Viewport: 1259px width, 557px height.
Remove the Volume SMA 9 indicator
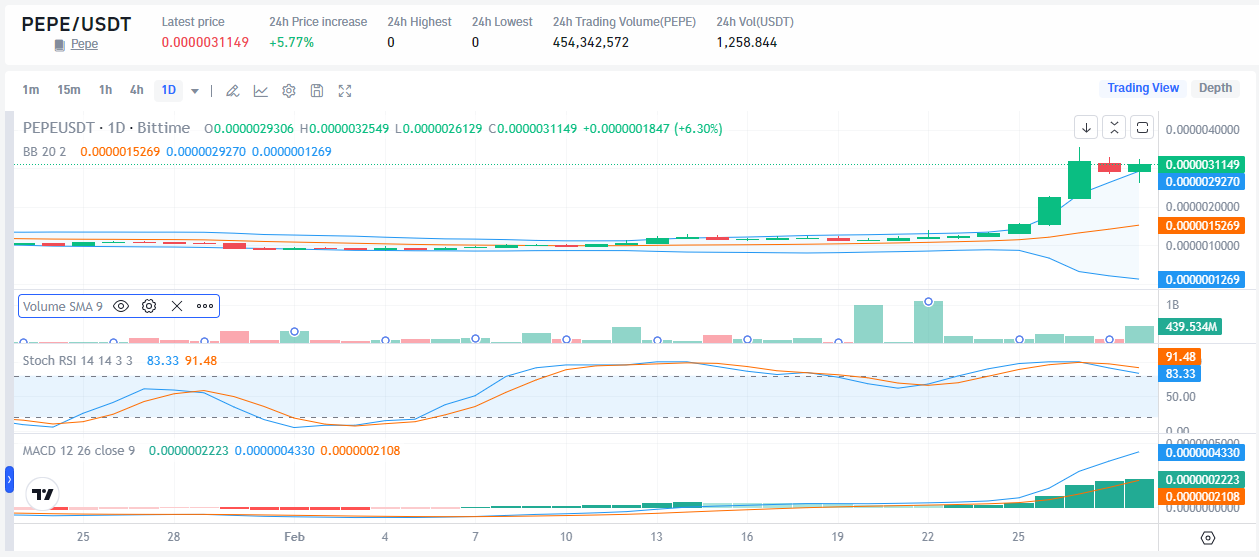(x=177, y=306)
